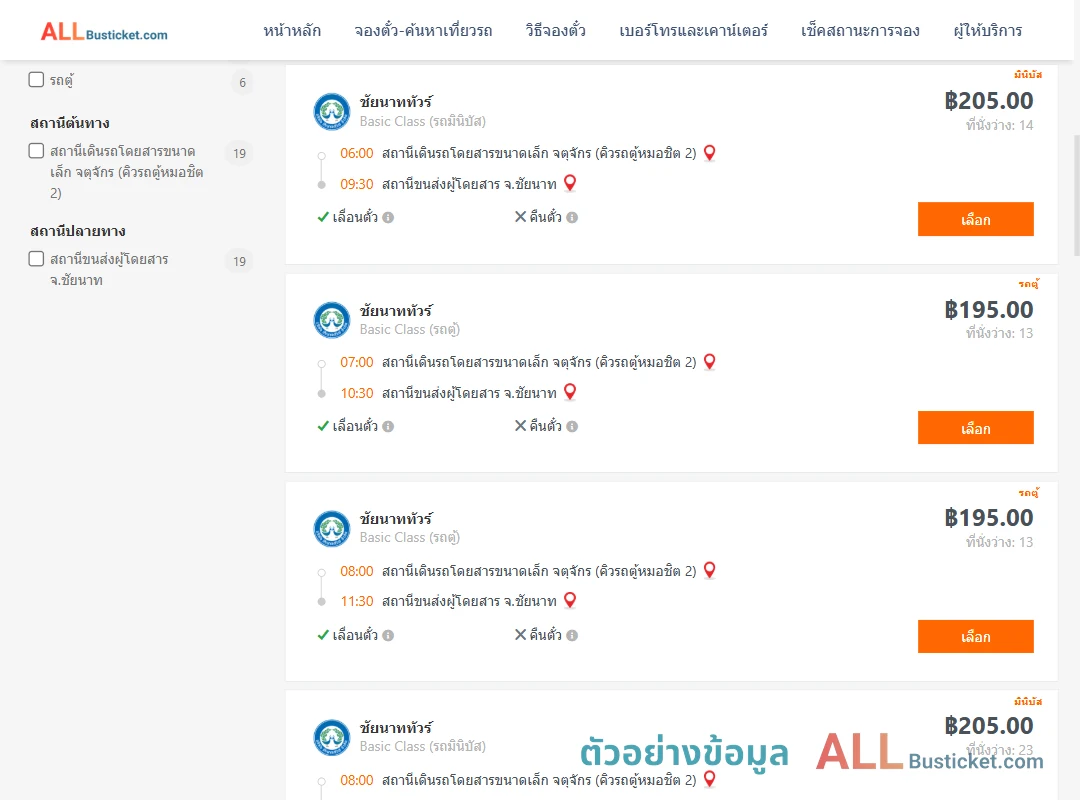1080x800 pixels.
Task: Click X คืนตั๋ว mark on 08:00 trip
Action: click(x=521, y=635)
